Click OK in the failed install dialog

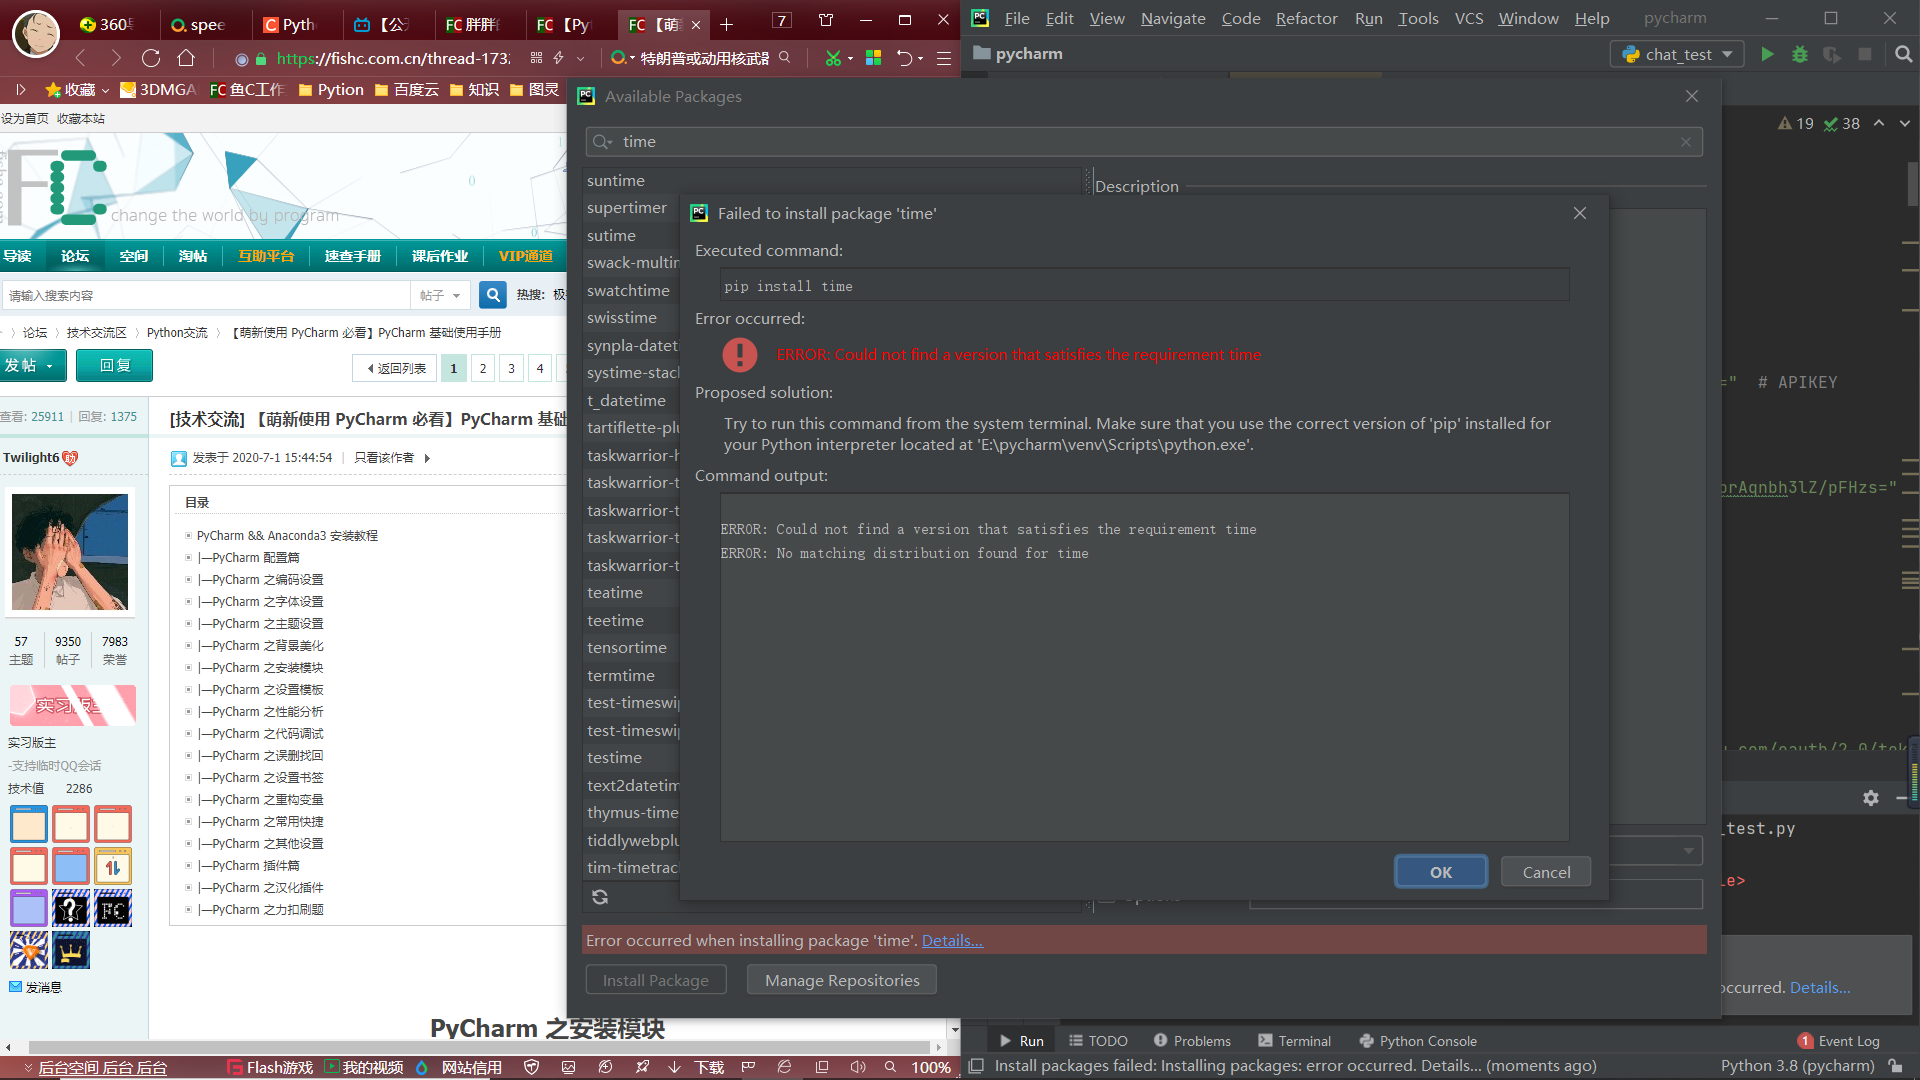click(x=1440, y=872)
